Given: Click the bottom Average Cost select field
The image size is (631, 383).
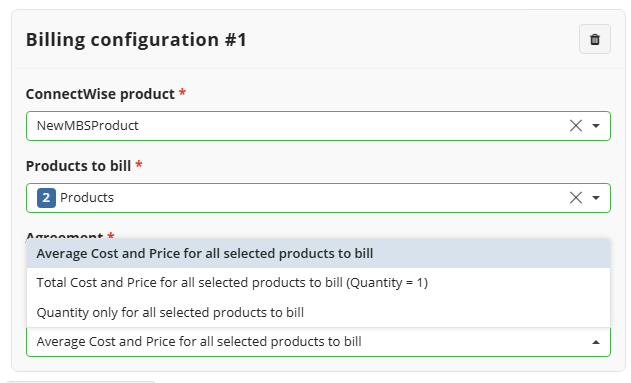Looking at the screenshot, I should [x=318, y=342].
